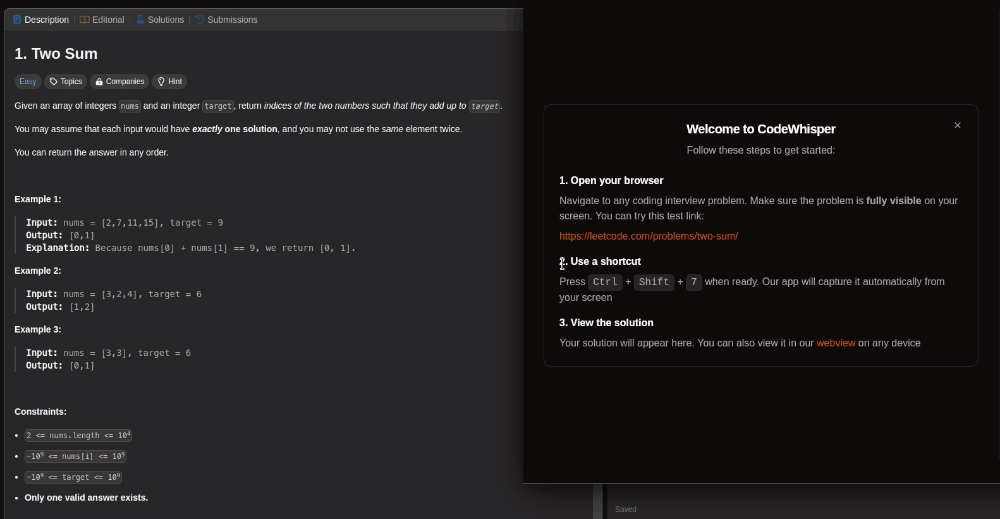The image size is (1000, 519).
Task: Click the 'Constraints:' heading
Action: pos(40,412)
